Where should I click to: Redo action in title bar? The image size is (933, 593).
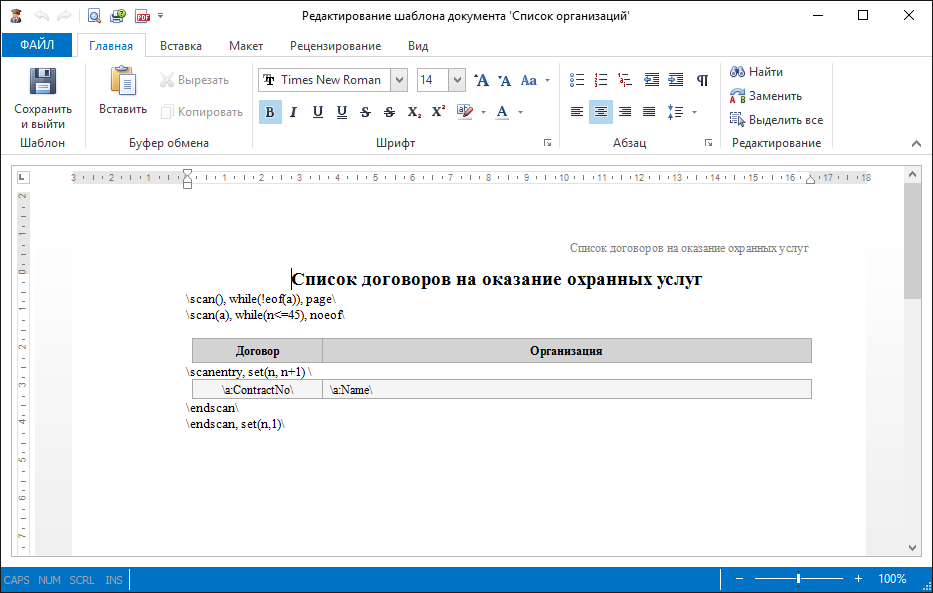tap(64, 16)
